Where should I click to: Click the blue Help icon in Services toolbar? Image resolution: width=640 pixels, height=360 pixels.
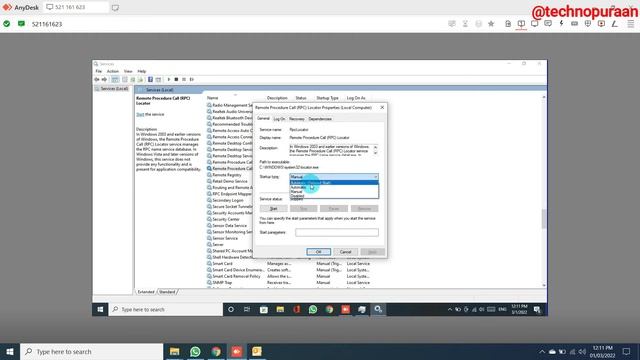click(150, 79)
